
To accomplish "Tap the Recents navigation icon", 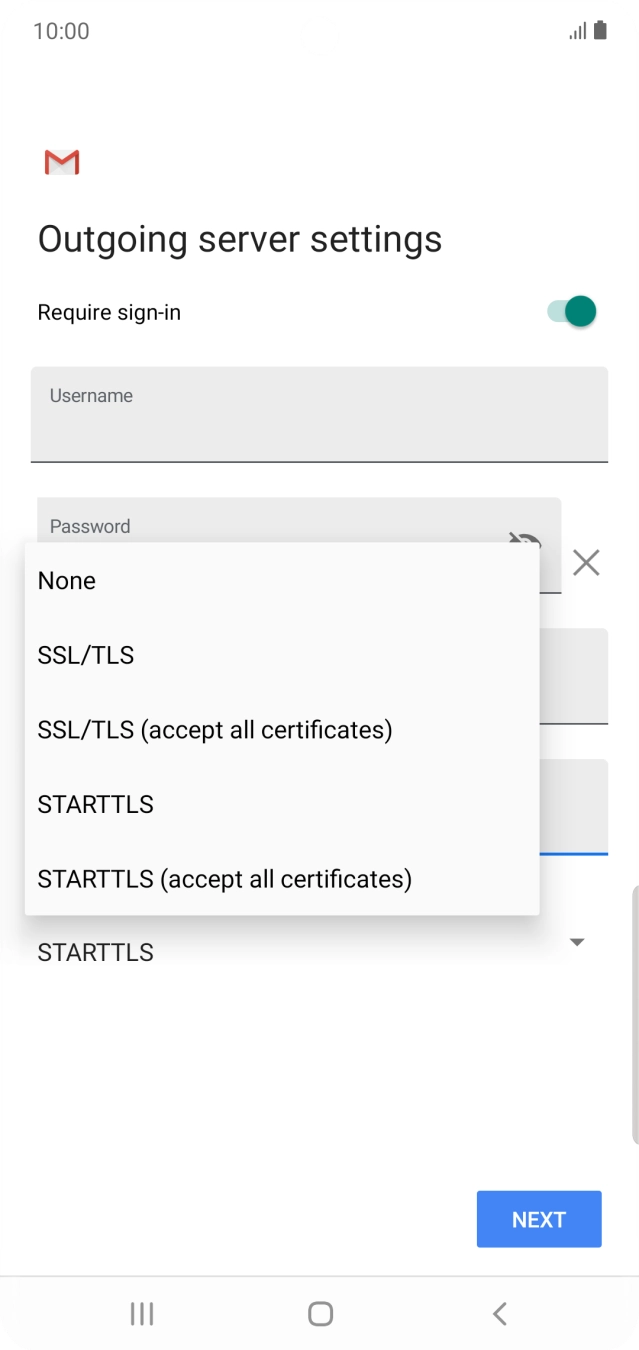I will (x=141, y=1313).
